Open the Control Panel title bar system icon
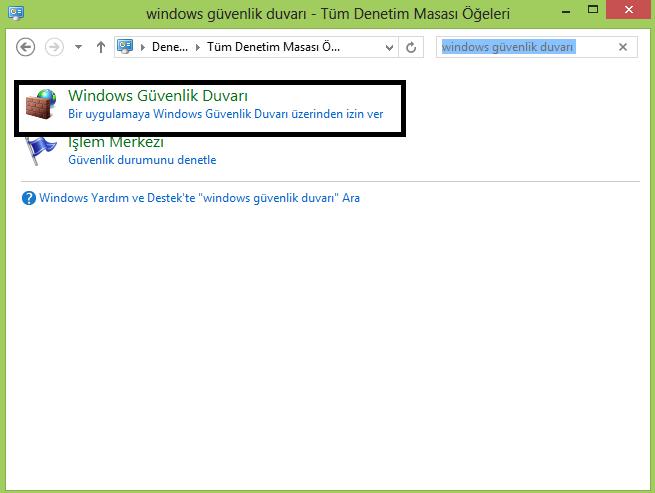The height and width of the screenshot is (493, 655). (16, 13)
